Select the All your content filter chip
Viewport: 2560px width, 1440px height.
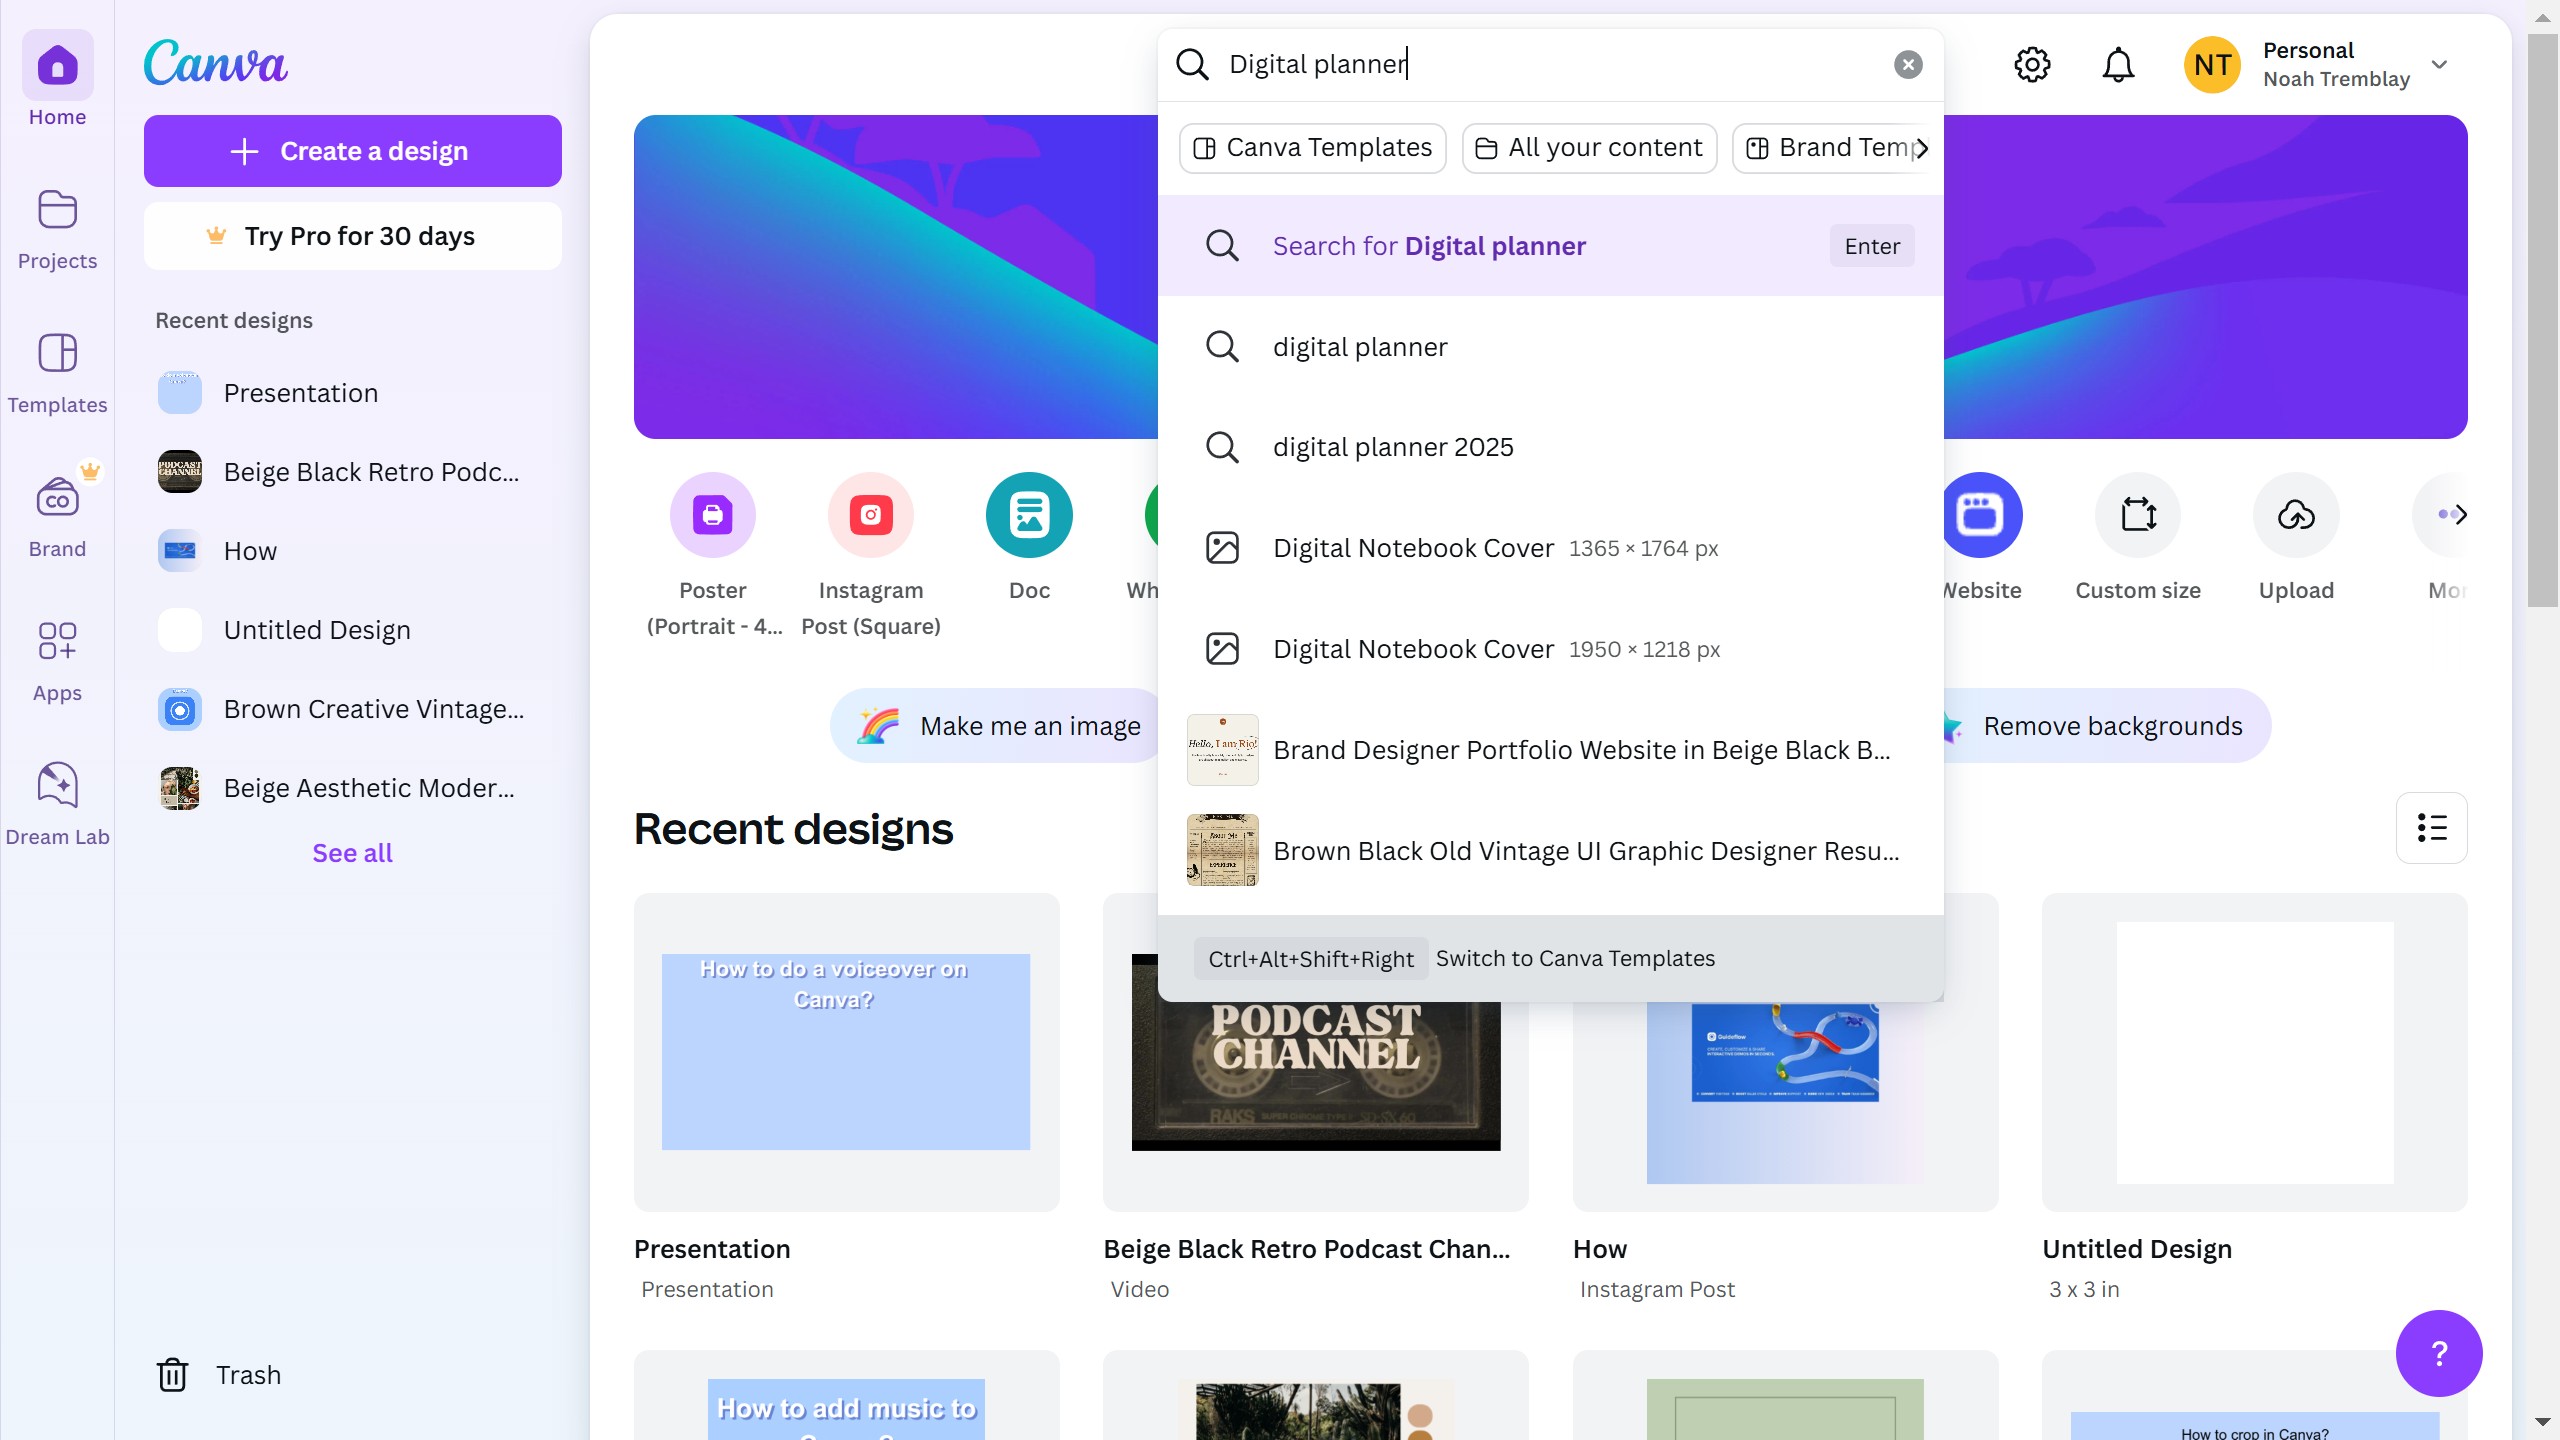[x=1588, y=148]
